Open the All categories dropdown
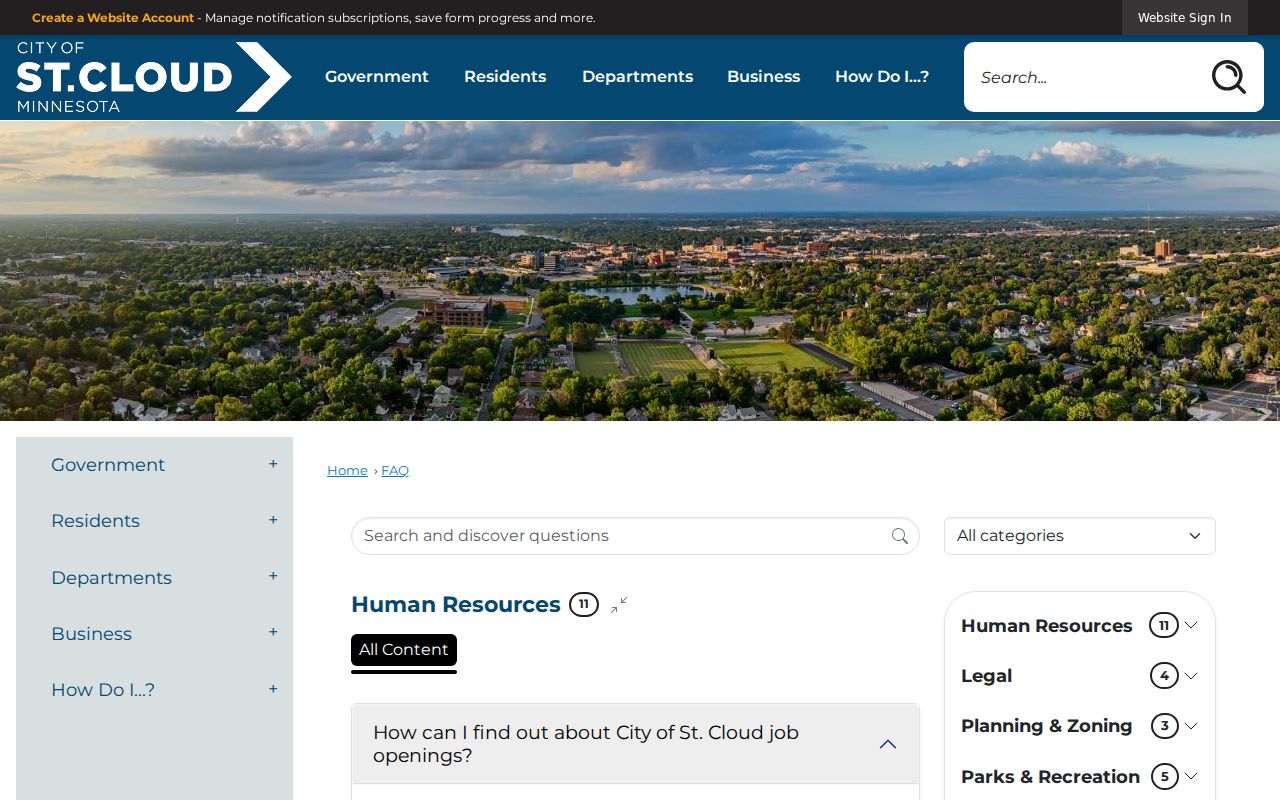 pyautogui.click(x=1080, y=536)
